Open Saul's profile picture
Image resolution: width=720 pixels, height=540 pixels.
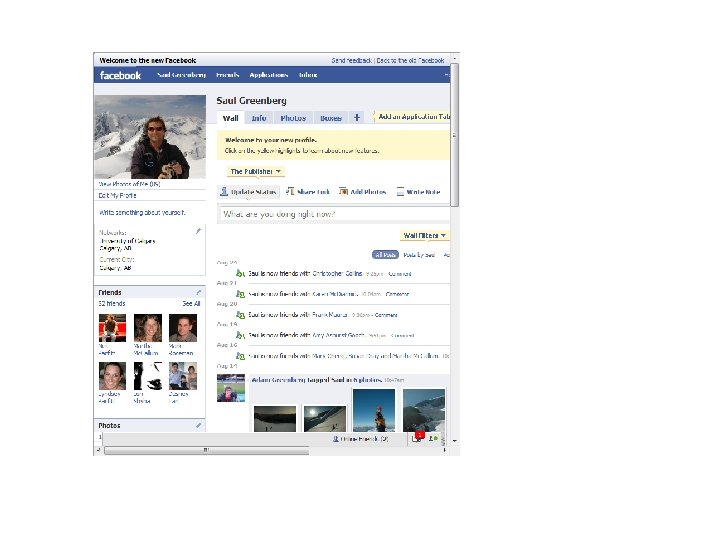click(x=150, y=137)
